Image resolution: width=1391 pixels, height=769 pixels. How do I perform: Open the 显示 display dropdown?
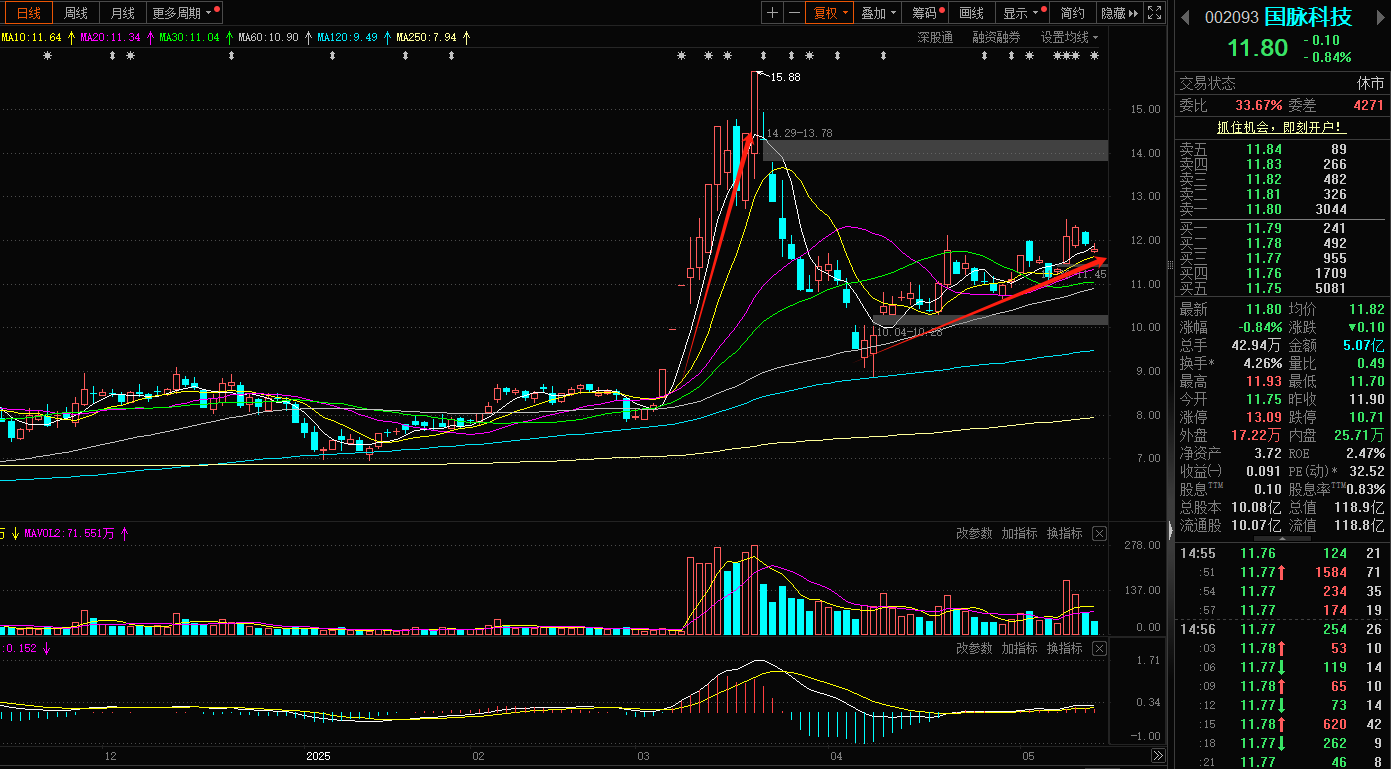[x=1022, y=13]
